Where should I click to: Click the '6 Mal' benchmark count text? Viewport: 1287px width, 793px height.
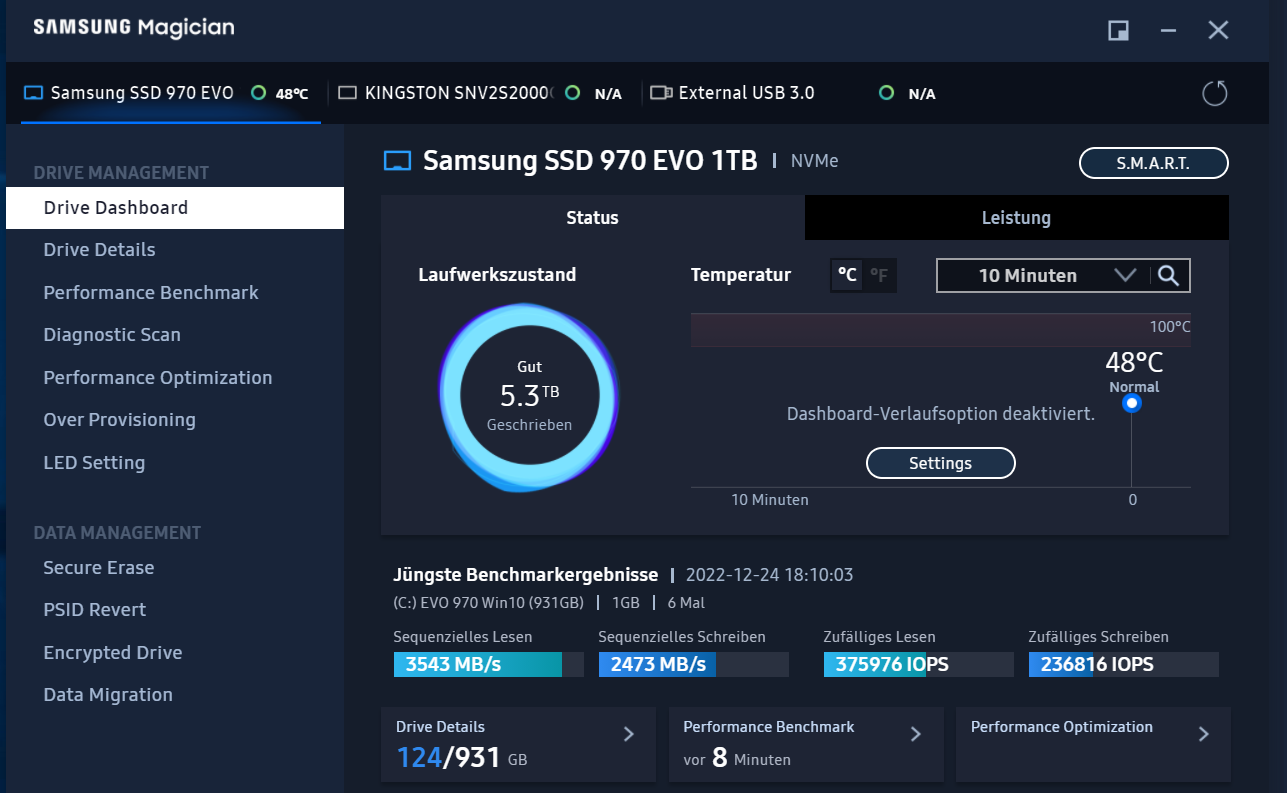[687, 603]
